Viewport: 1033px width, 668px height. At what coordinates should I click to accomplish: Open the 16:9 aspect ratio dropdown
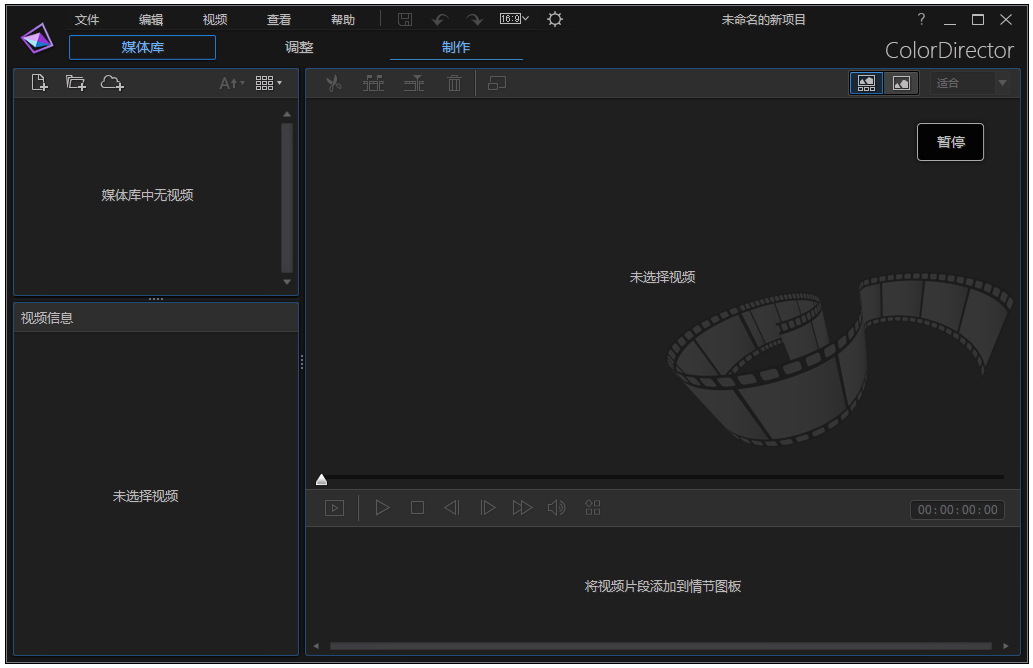click(514, 19)
